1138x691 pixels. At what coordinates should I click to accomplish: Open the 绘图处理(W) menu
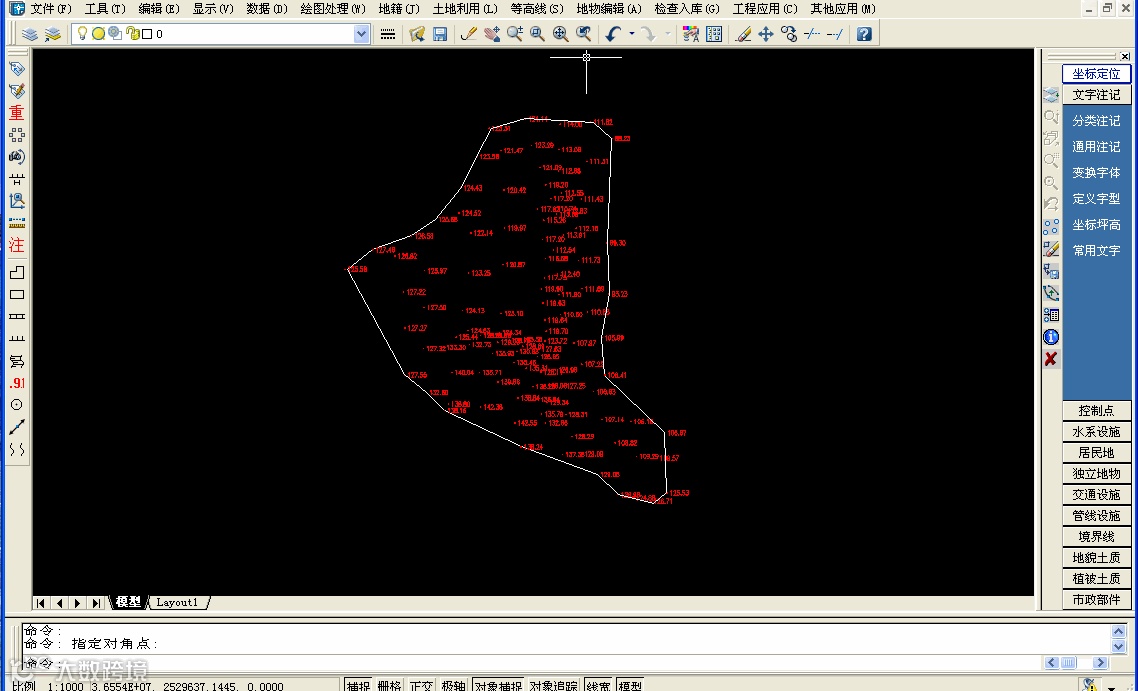pos(333,9)
